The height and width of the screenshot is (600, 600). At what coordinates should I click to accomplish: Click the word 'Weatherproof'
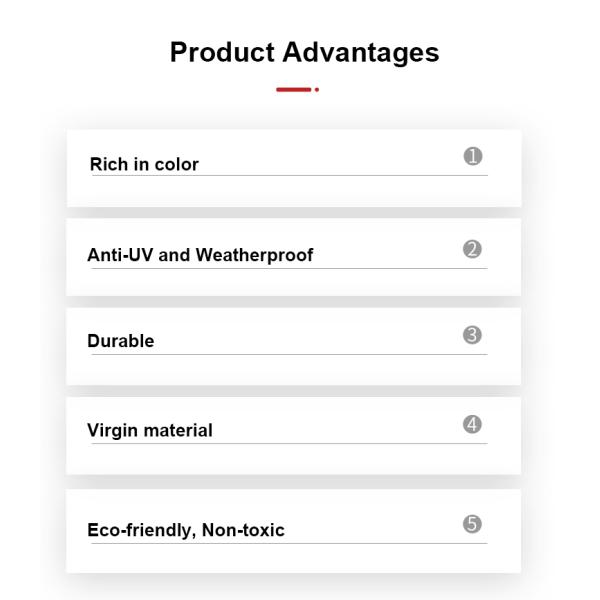coord(254,255)
